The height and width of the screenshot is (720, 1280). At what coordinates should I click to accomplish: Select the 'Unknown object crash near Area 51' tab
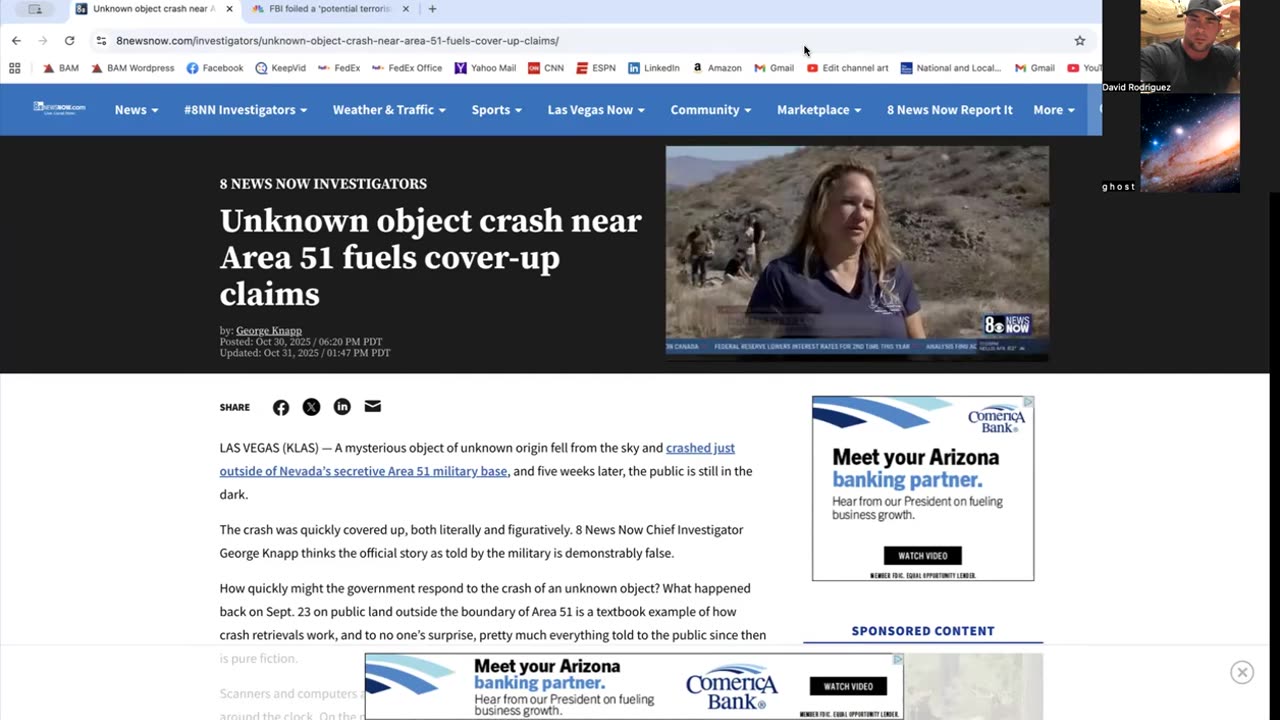tap(155, 9)
